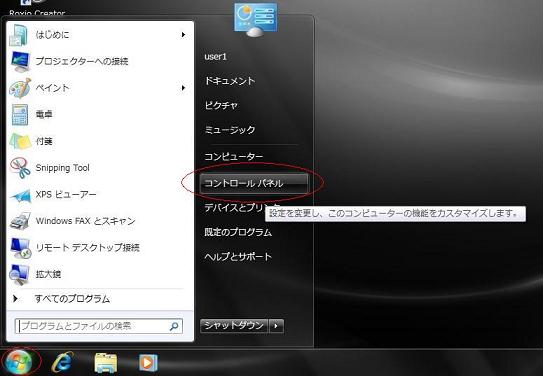Click the シャットダウン button
The width and height of the screenshot is (543, 376).
pyautogui.click(x=234, y=326)
